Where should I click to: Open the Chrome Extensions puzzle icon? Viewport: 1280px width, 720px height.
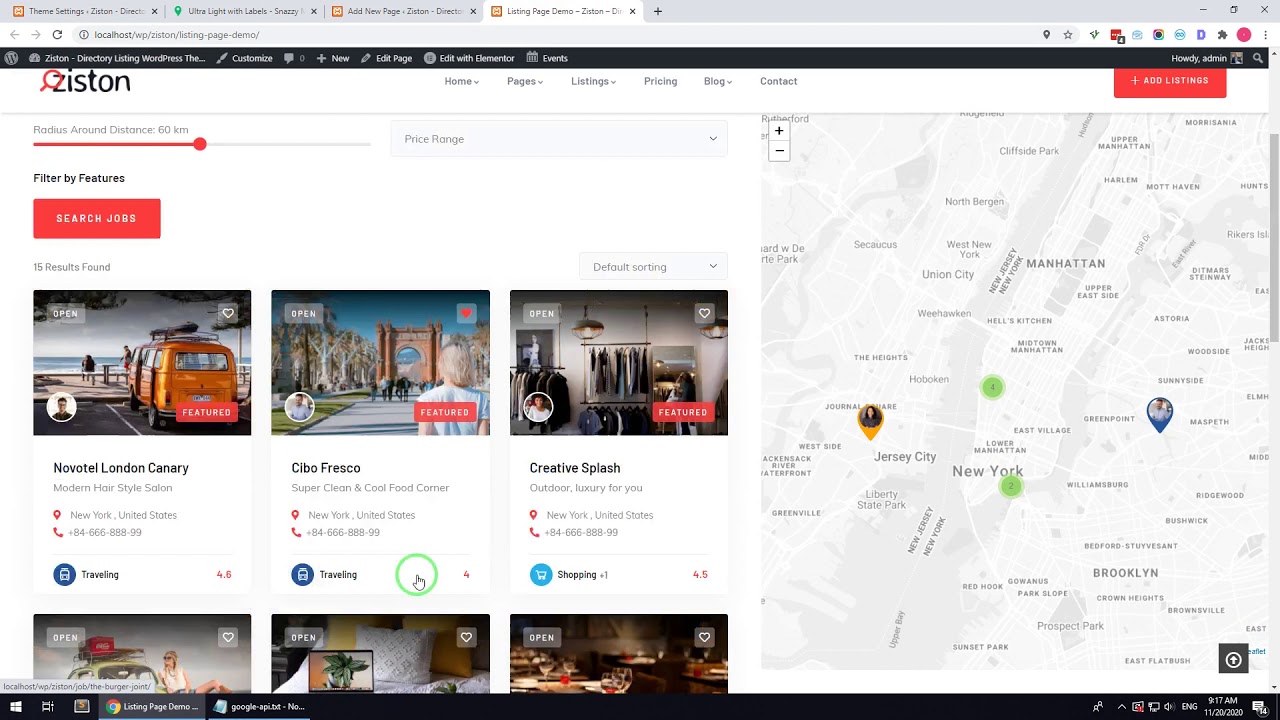pyautogui.click(x=1222, y=35)
